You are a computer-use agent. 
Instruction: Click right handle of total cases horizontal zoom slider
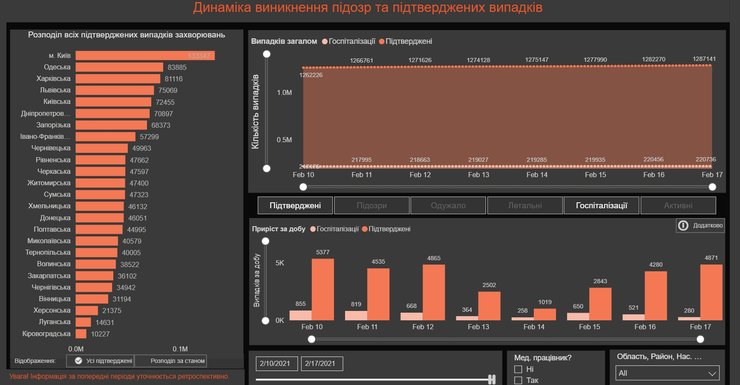[x=712, y=187]
